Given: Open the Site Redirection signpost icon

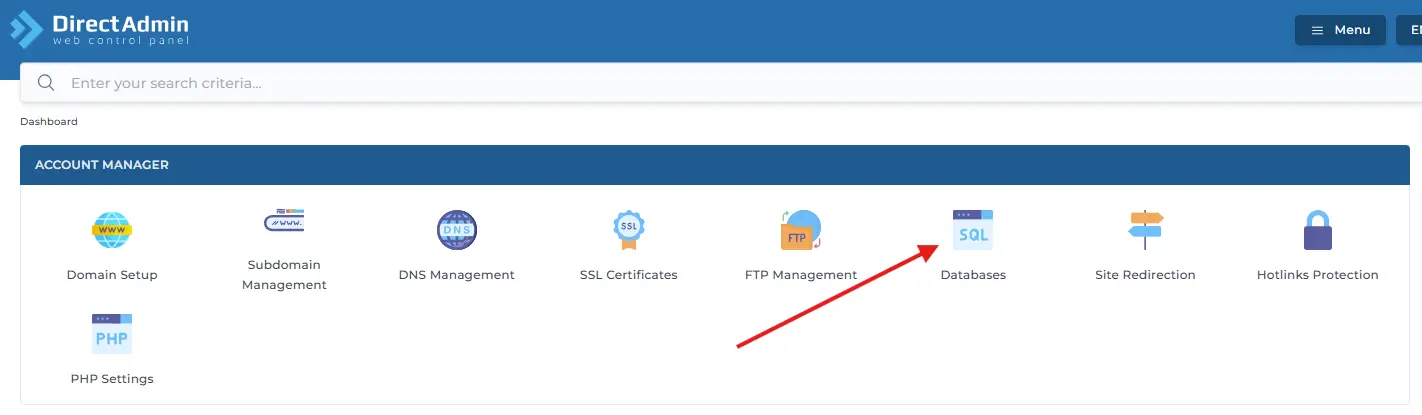Looking at the screenshot, I should pos(1145,231).
